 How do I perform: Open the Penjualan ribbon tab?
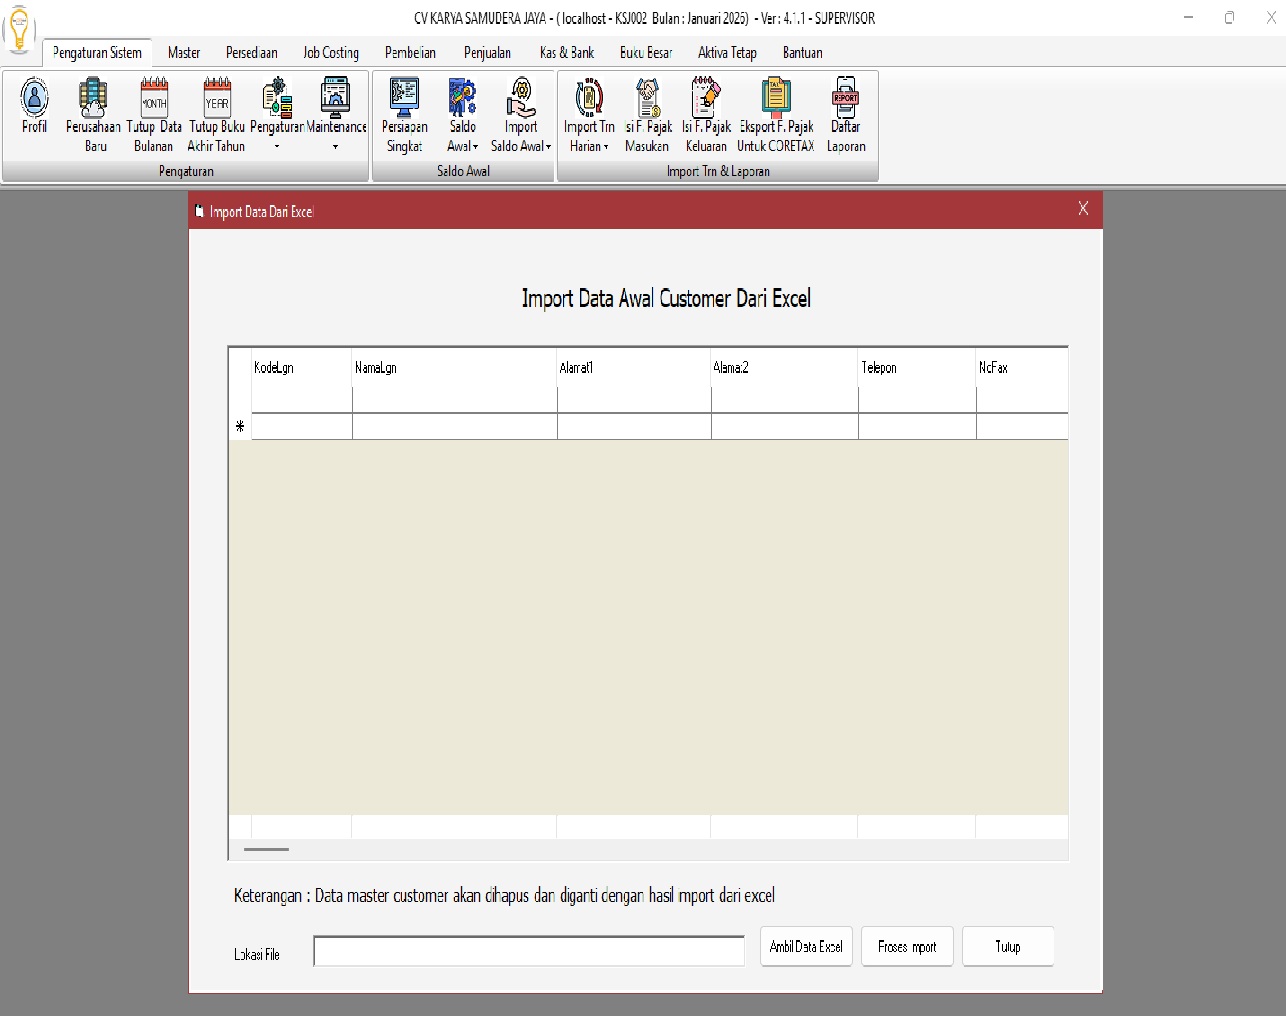coord(487,53)
